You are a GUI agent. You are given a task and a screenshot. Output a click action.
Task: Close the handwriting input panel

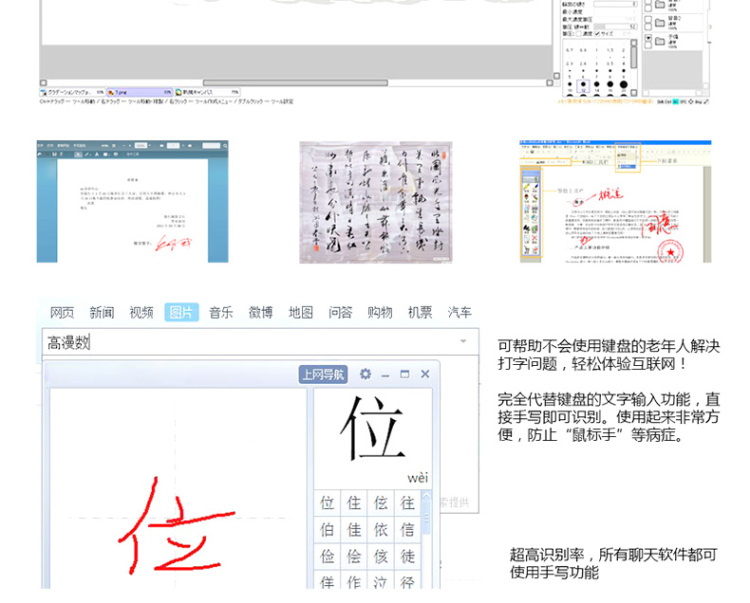pyautogui.click(x=425, y=374)
